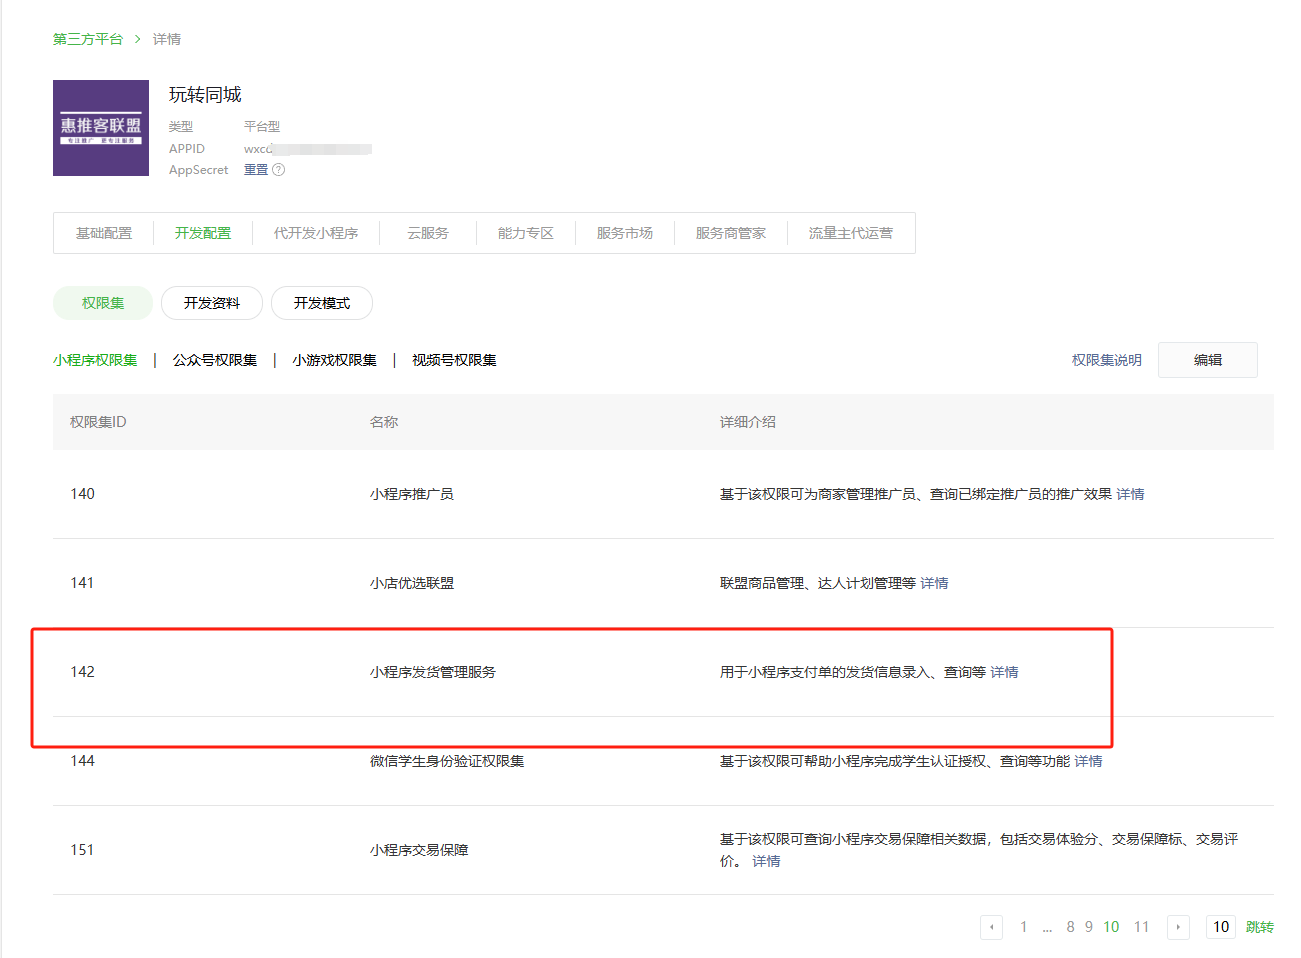Click permission ID 151 cell
This screenshot has height=958, width=1301.
coord(83,850)
